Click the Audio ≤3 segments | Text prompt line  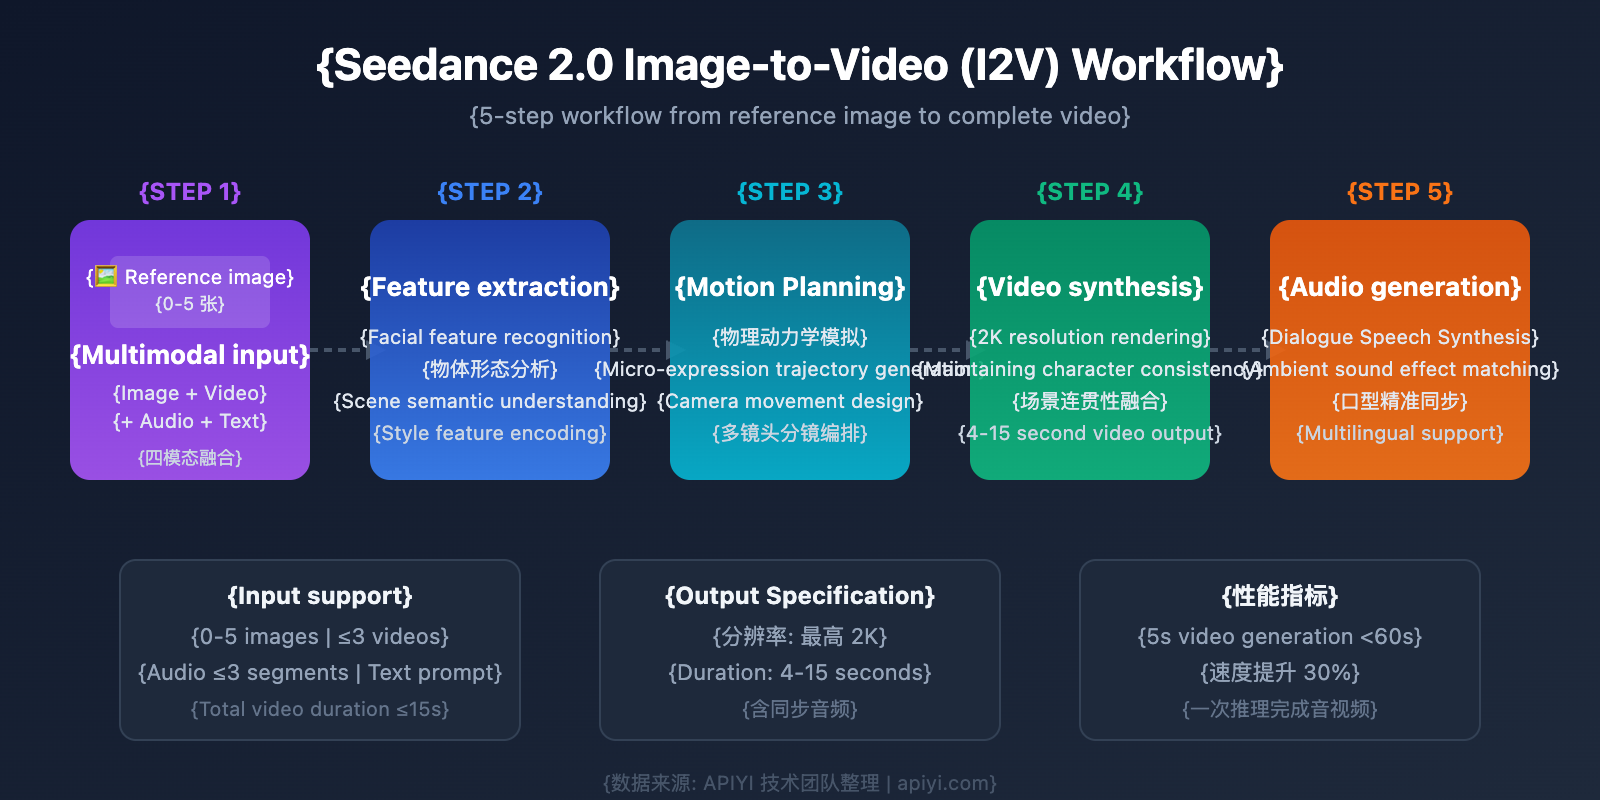(x=320, y=673)
